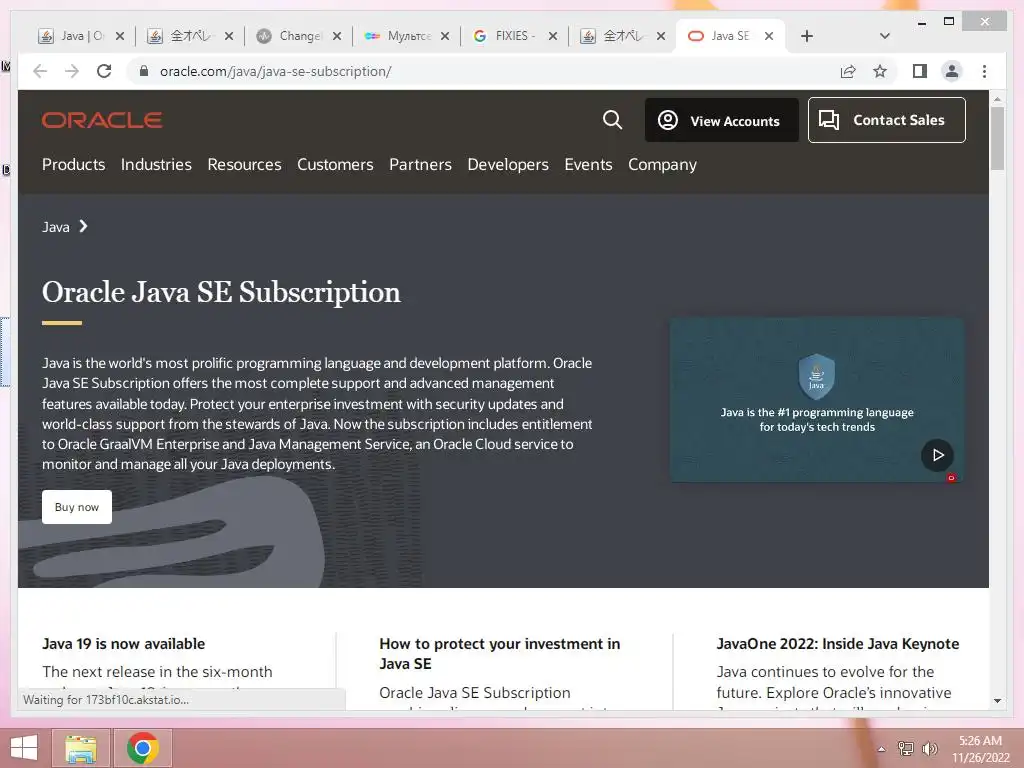The height and width of the screenshot is (768, 1024).
Task: Open a new tab with plus button
Action: (x=807, y=36)
